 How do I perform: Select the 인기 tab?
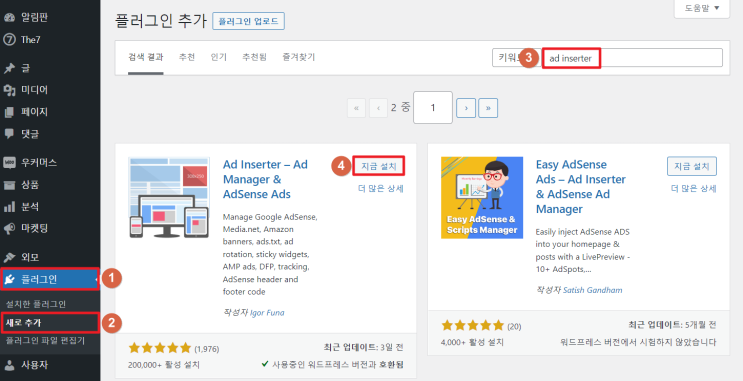pos(218,57)
